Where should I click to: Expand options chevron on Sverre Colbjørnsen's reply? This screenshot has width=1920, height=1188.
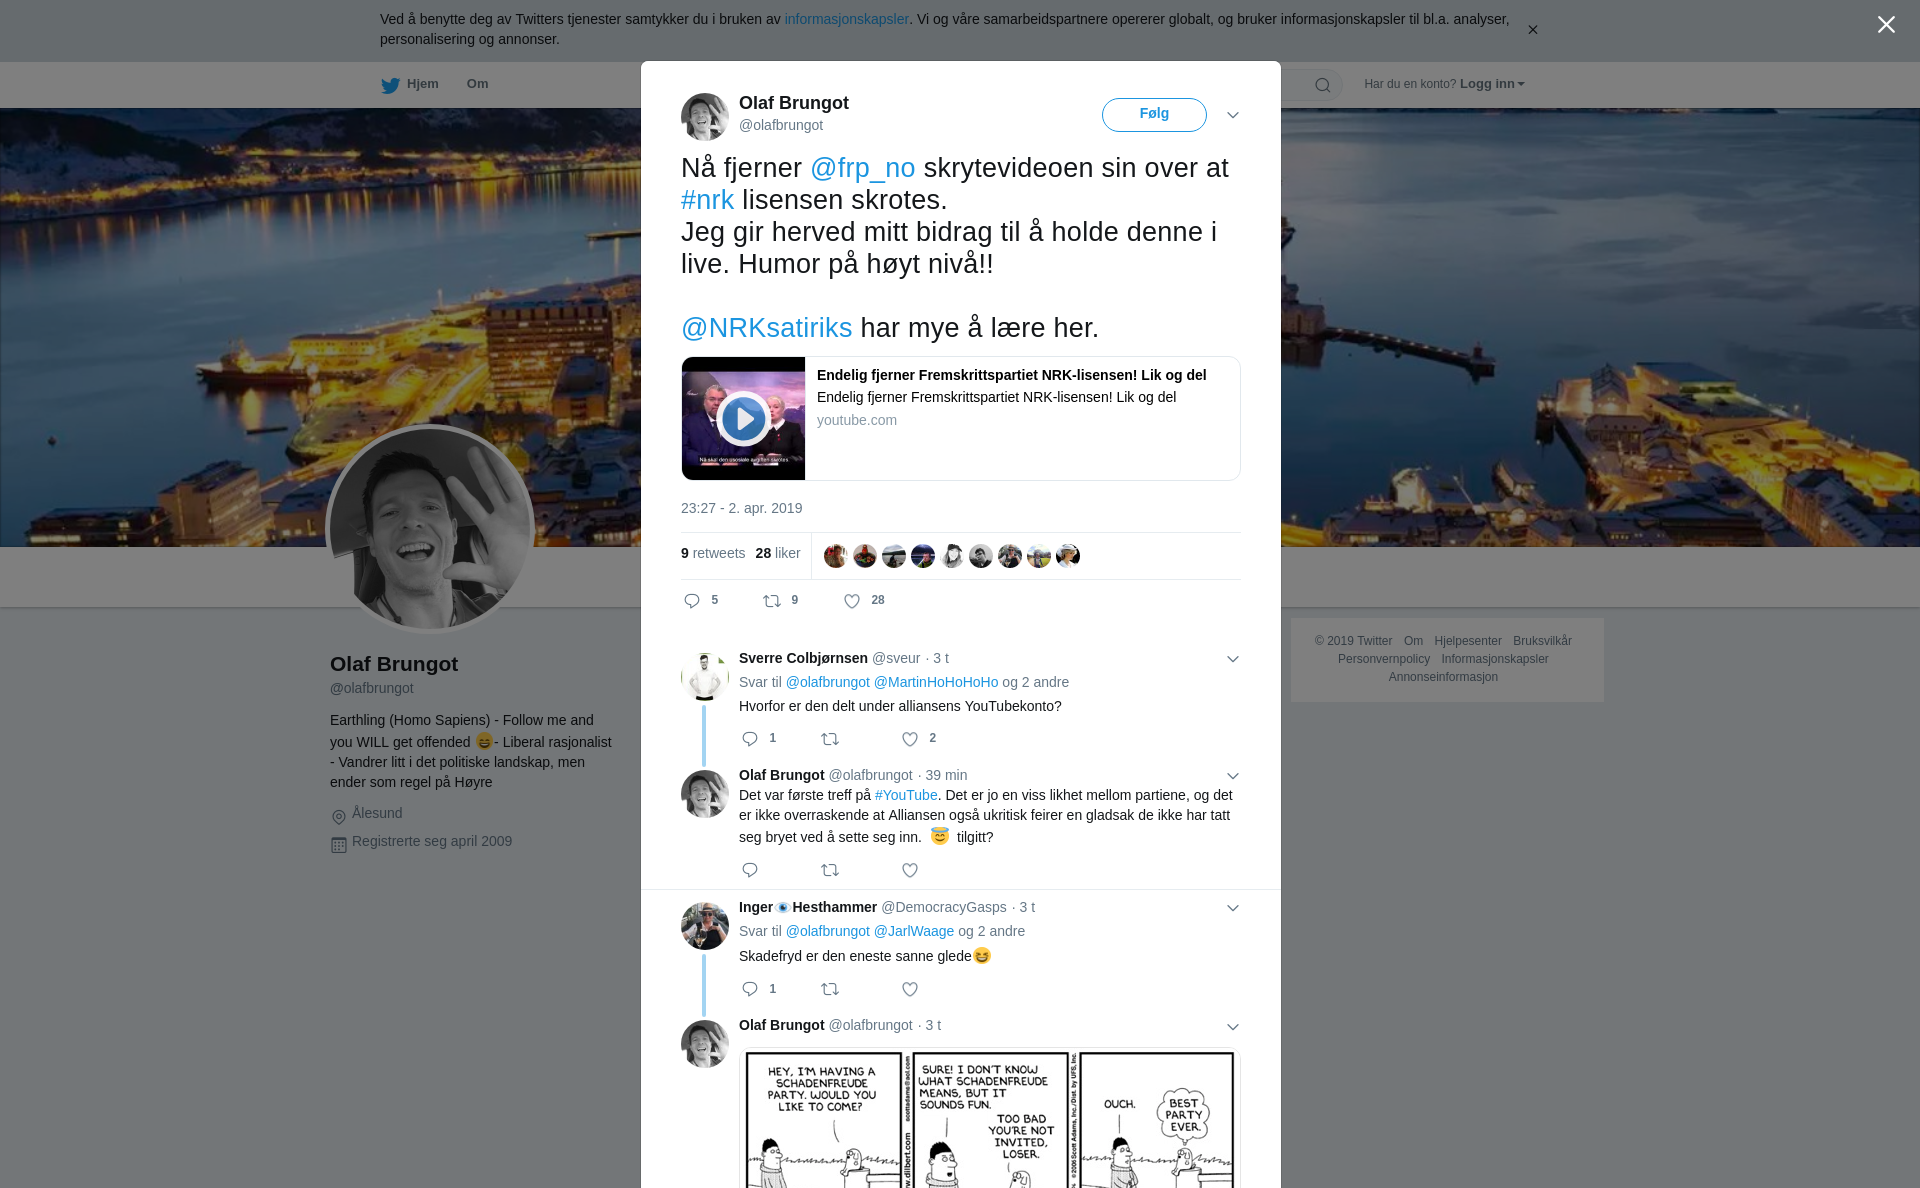[1233, 659]
